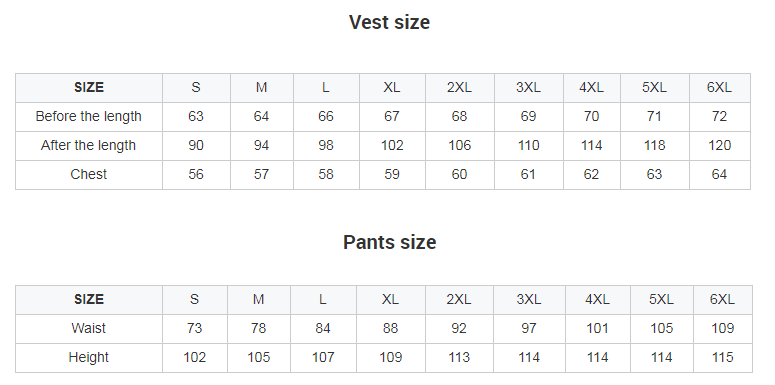Select the vest After the length value 120
The height and width of the screenshot is (385, 775).
click(x=719, y=145)
